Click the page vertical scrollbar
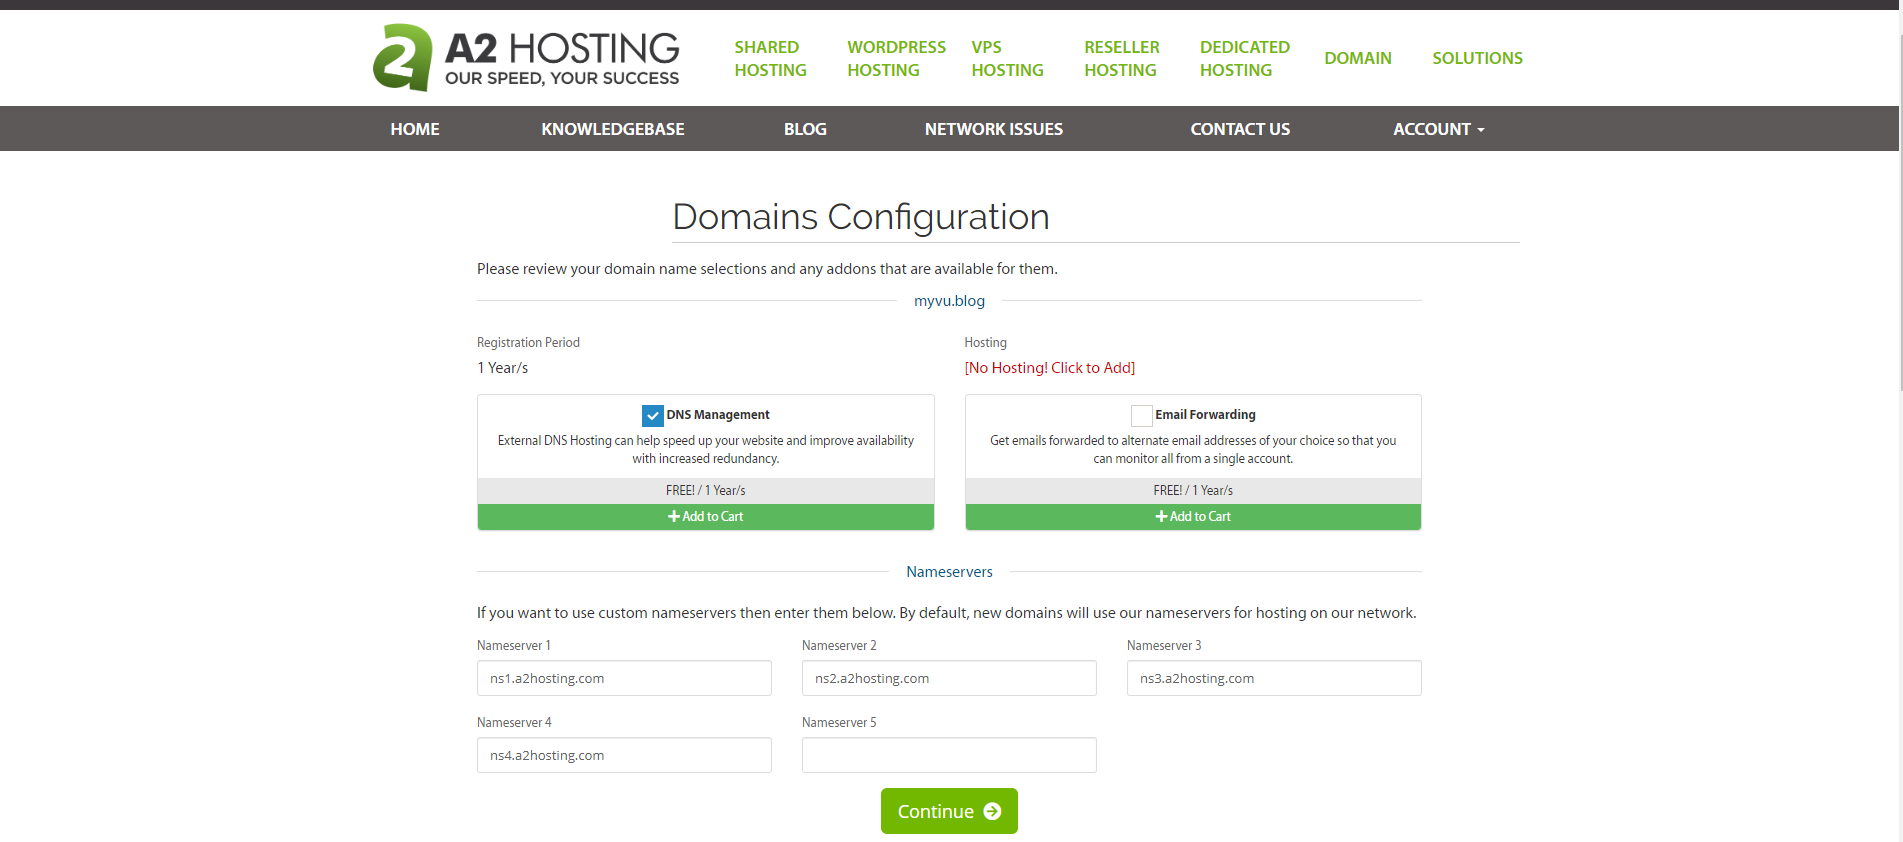Screen dimensions: 1903x842 pyautogui.click(x=1899, y=200)
